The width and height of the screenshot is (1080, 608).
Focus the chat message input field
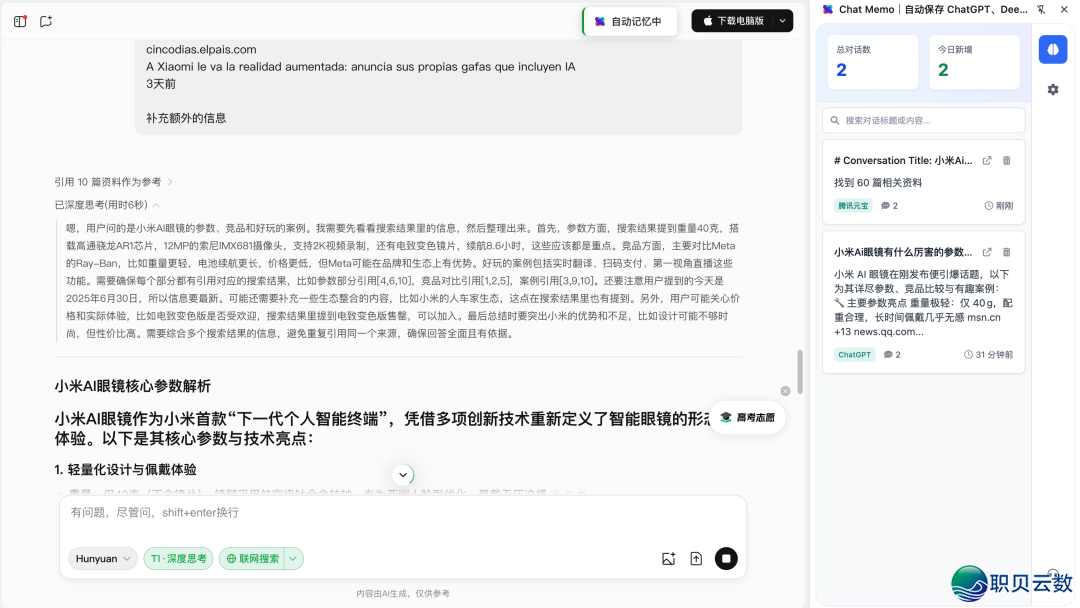point(402,512)
